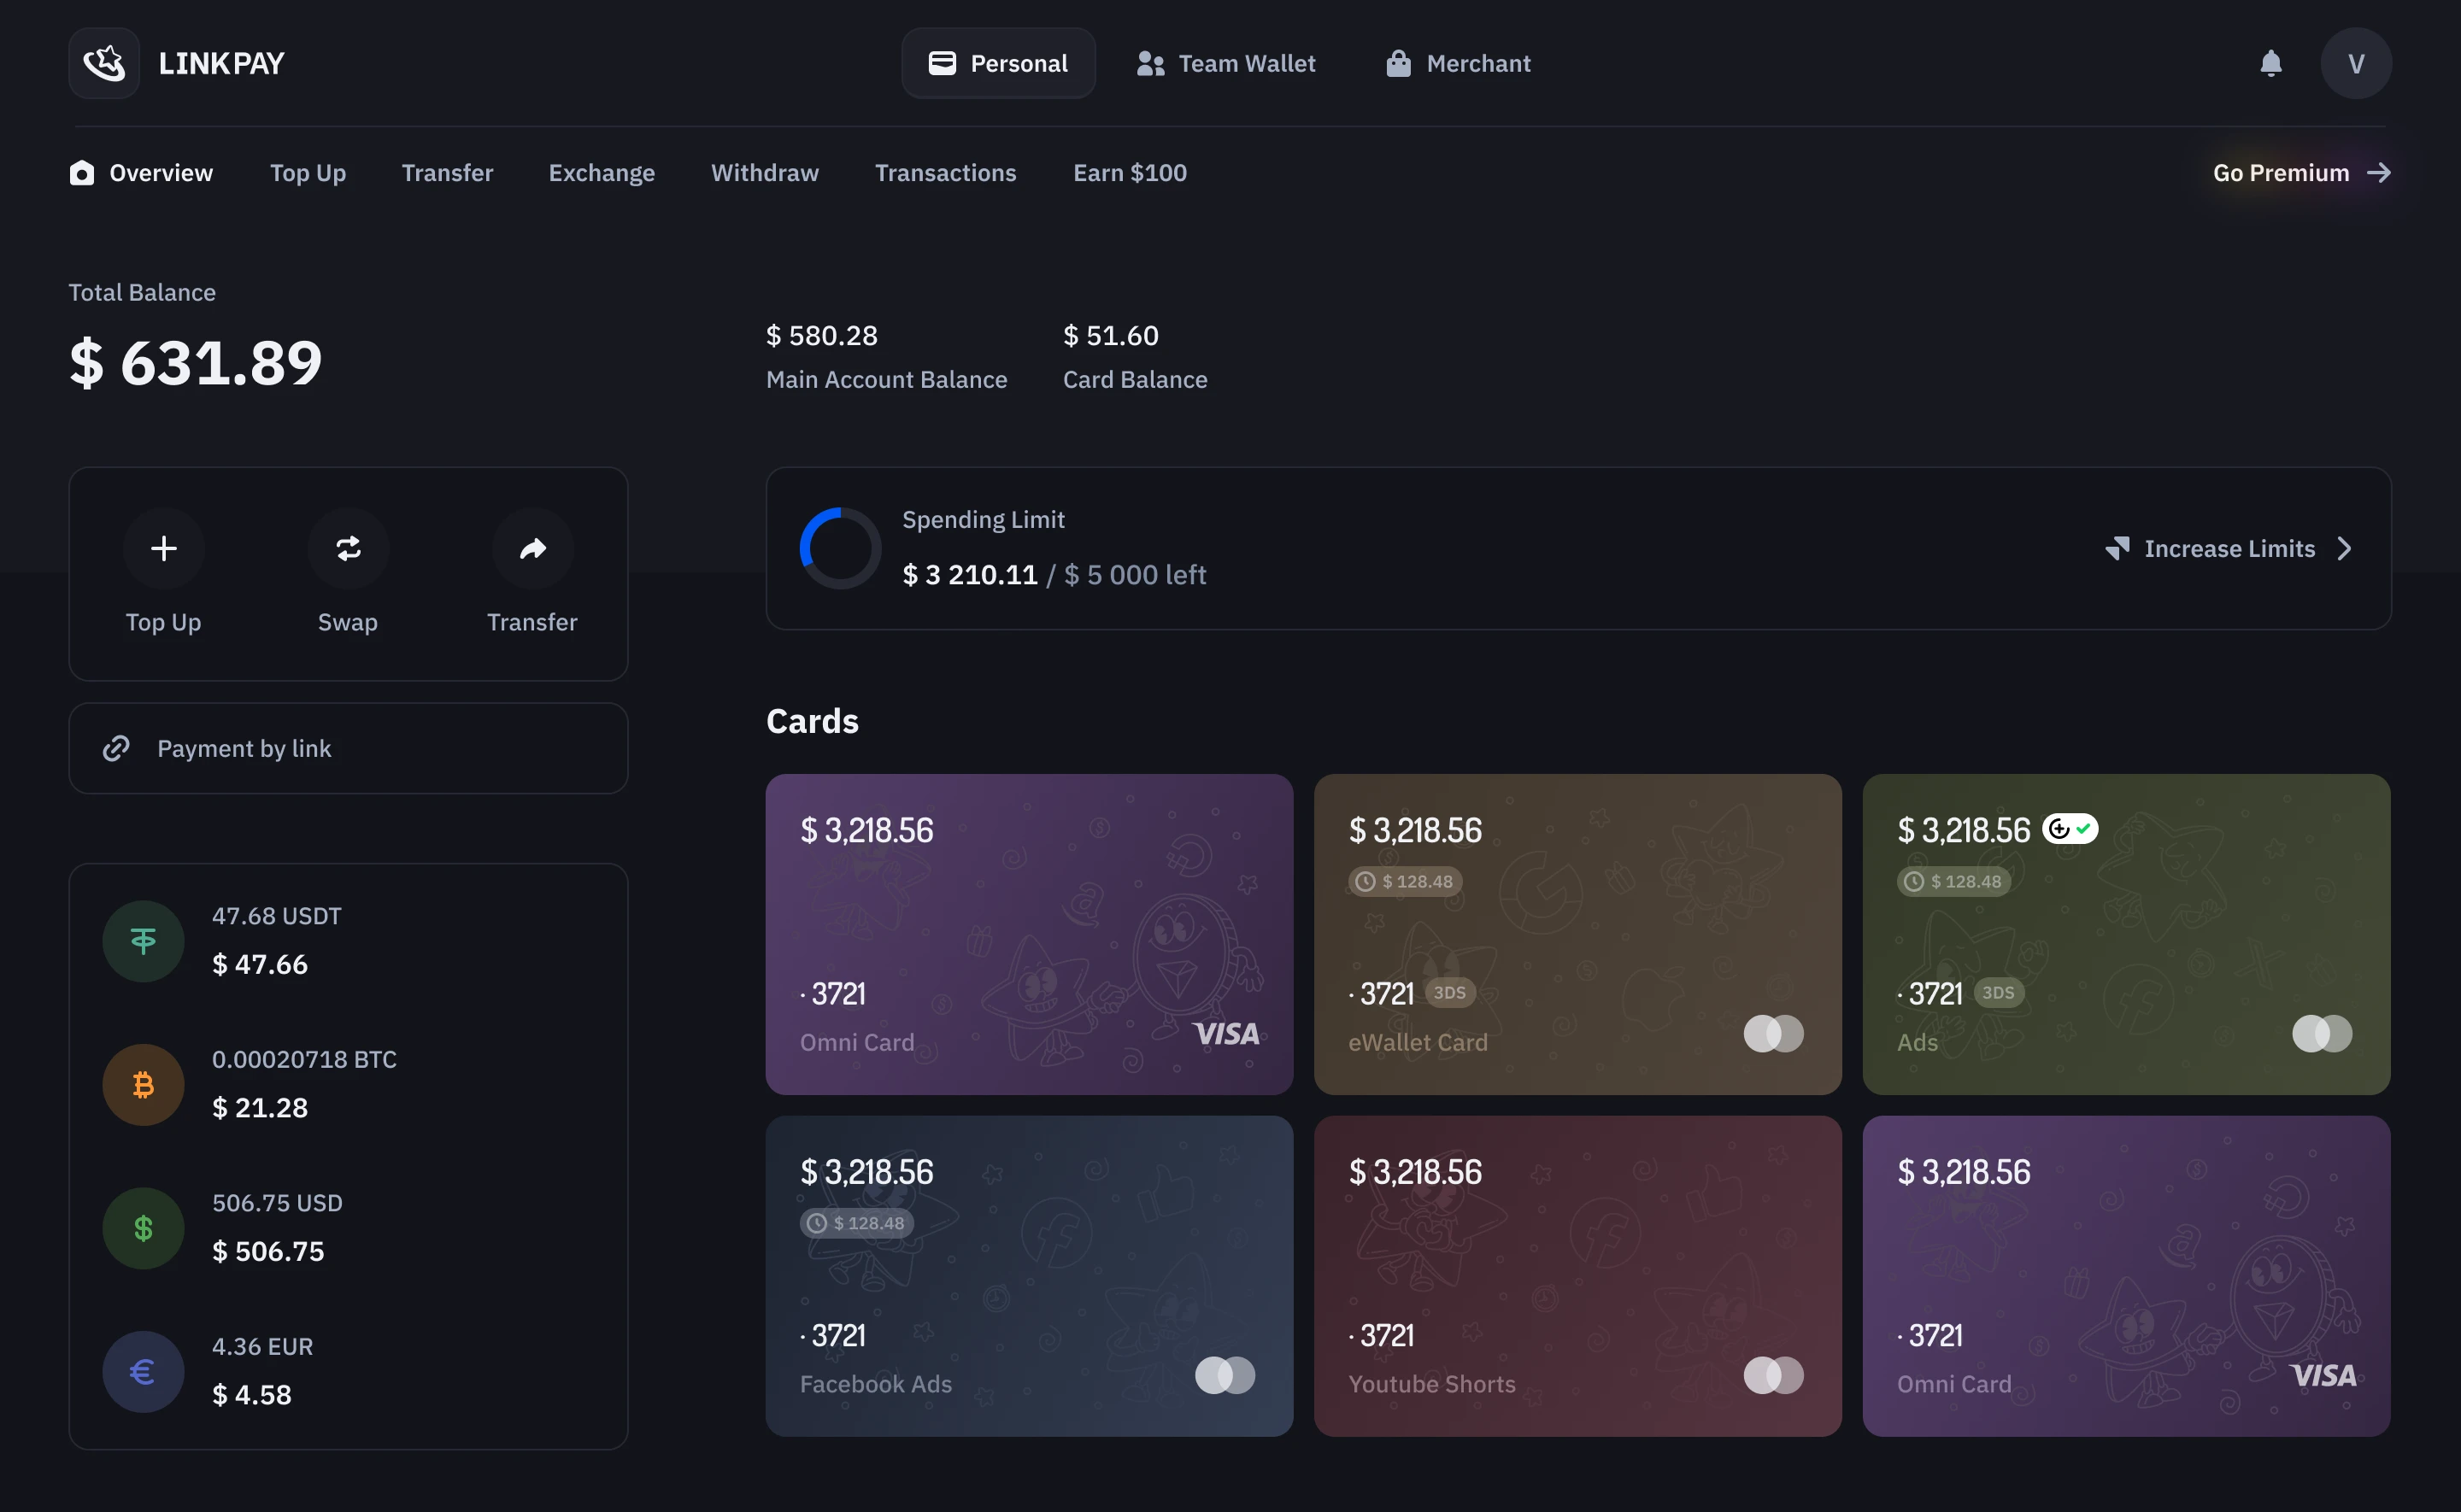
Task: Select the Euro EUR currency icon
Action: coord(143,1372)
